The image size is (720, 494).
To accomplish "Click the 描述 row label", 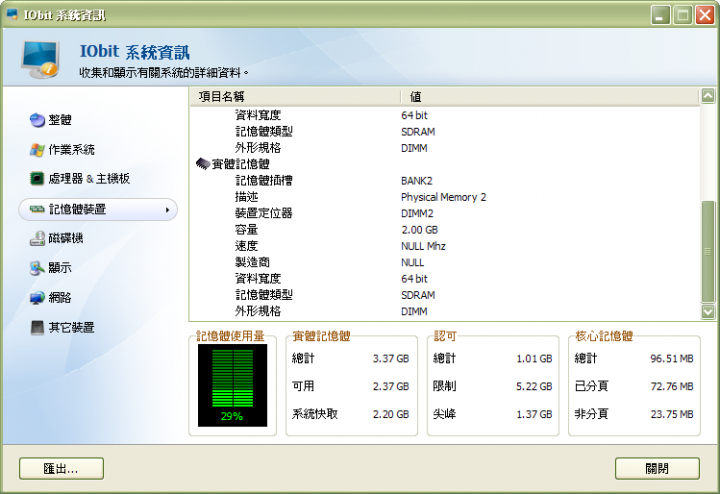I will 247,197.
